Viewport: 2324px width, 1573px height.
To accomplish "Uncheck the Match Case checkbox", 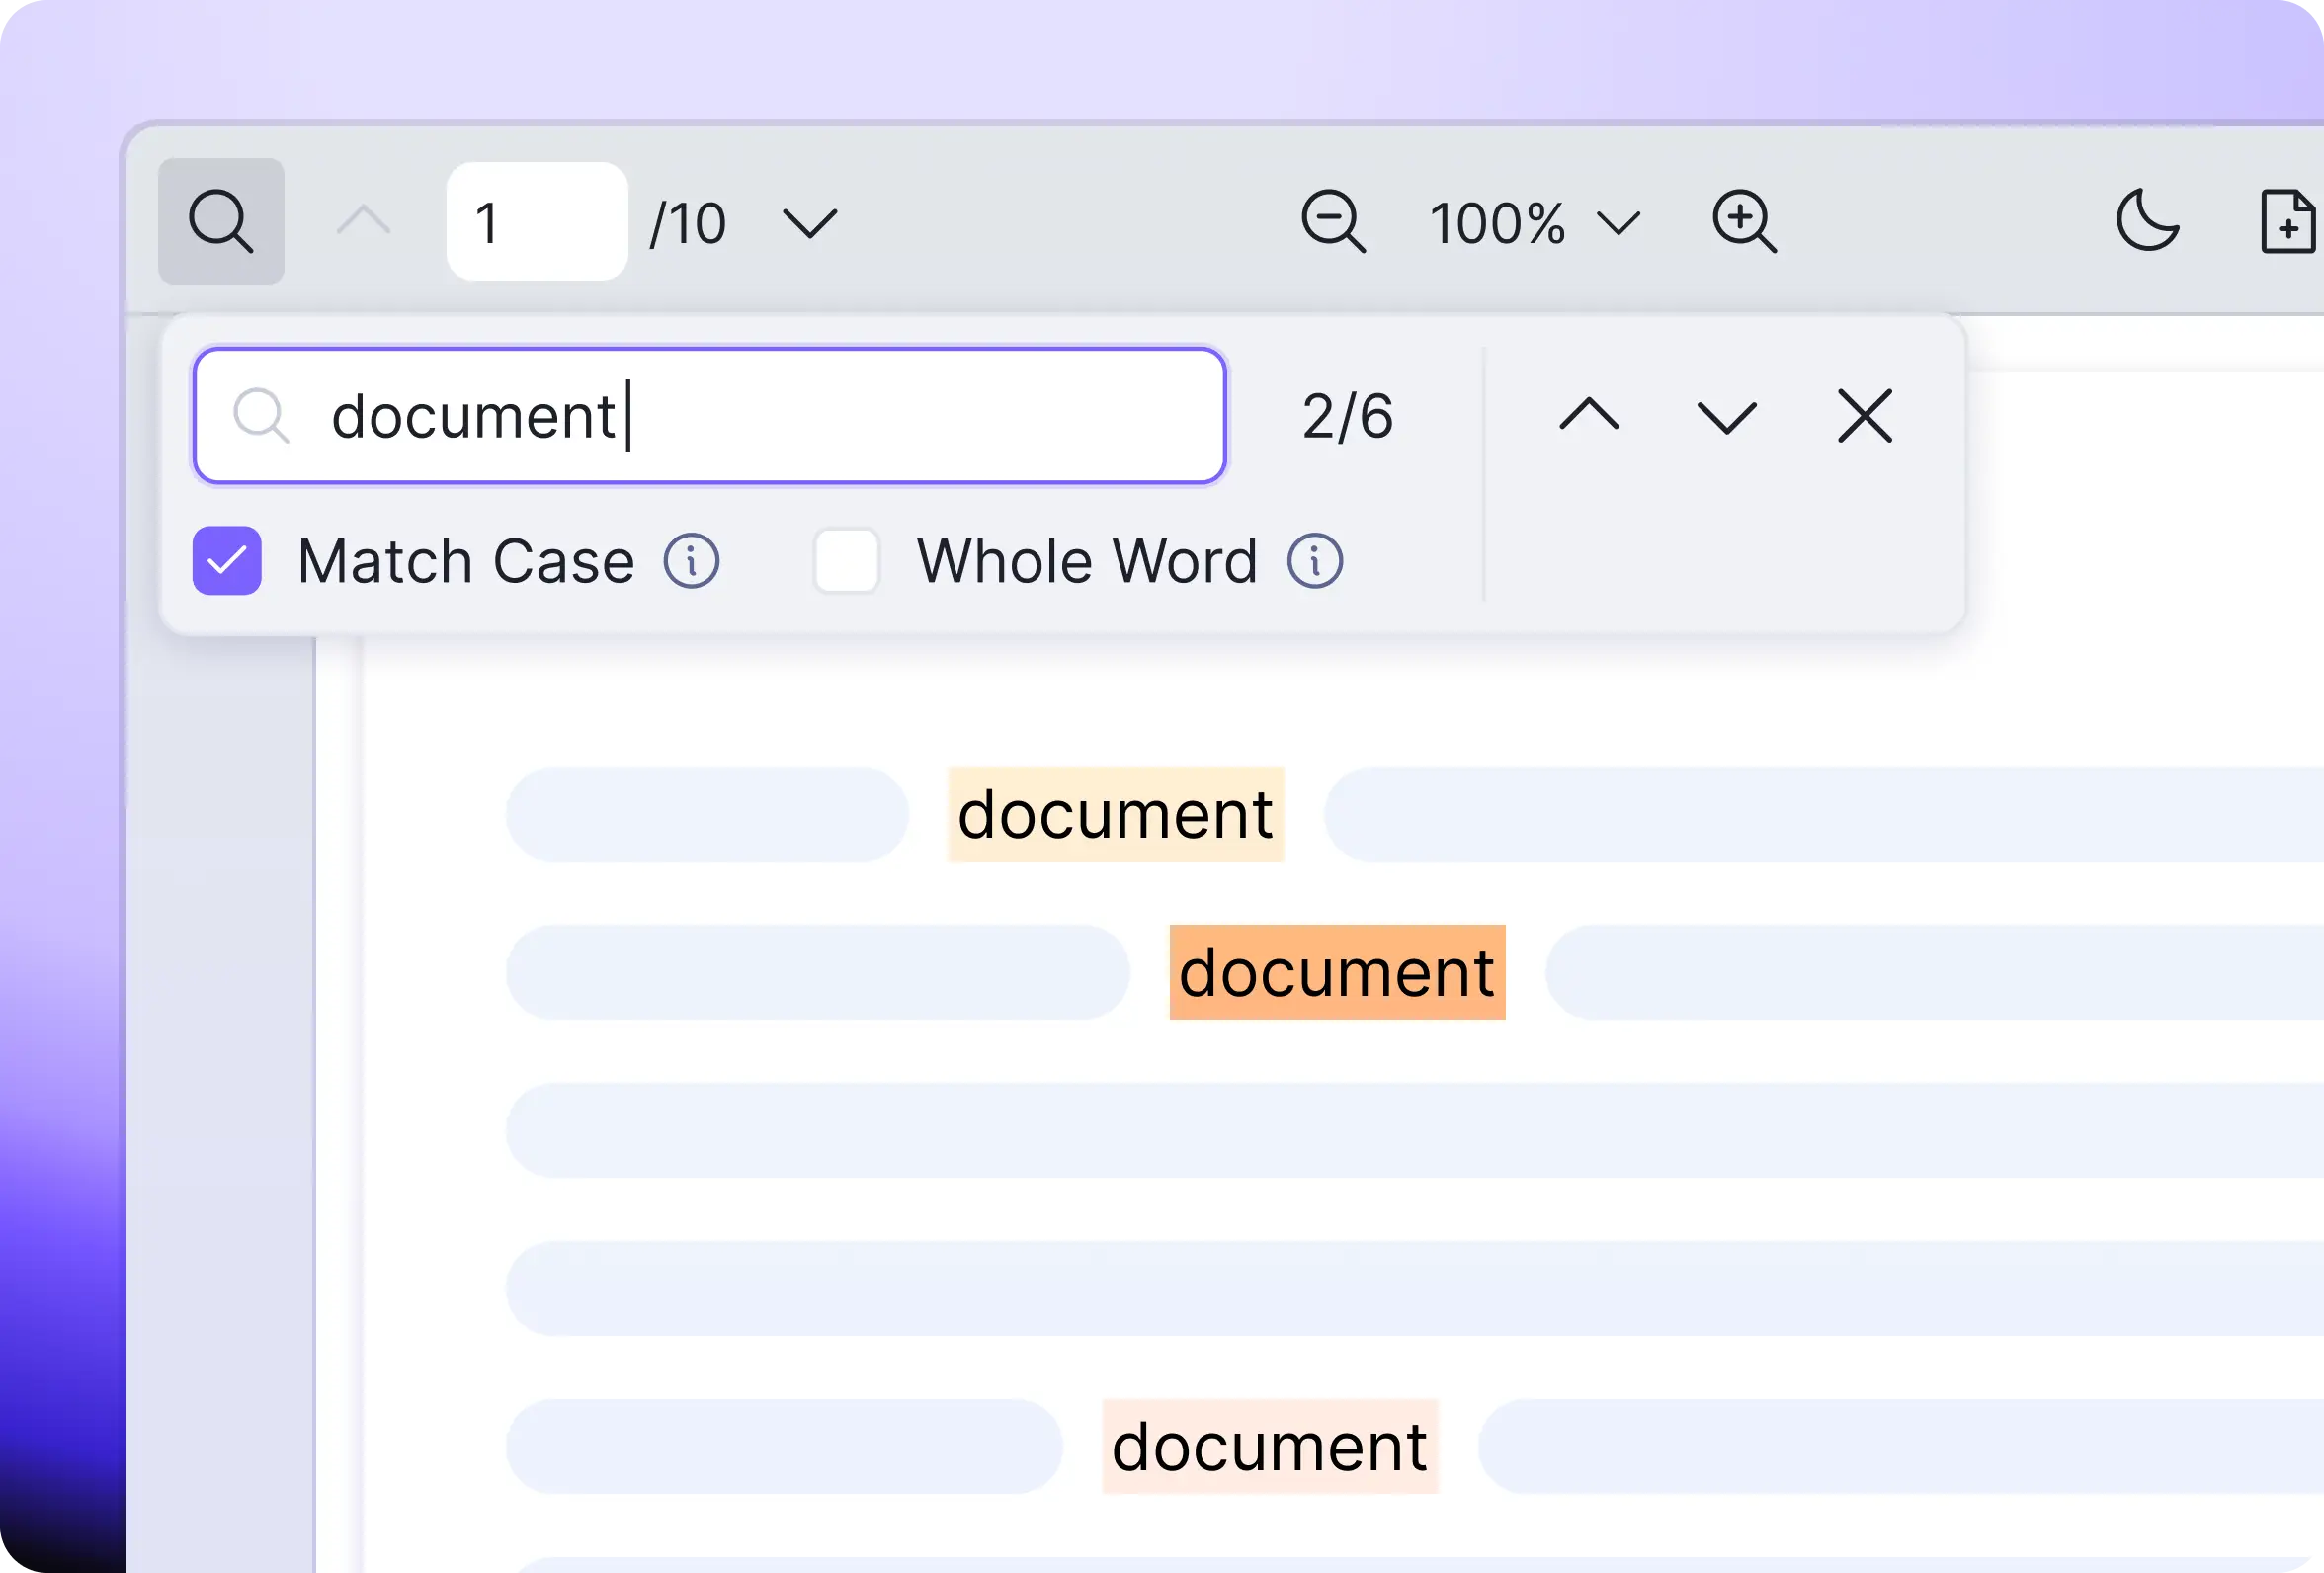I will click(227, 561).
